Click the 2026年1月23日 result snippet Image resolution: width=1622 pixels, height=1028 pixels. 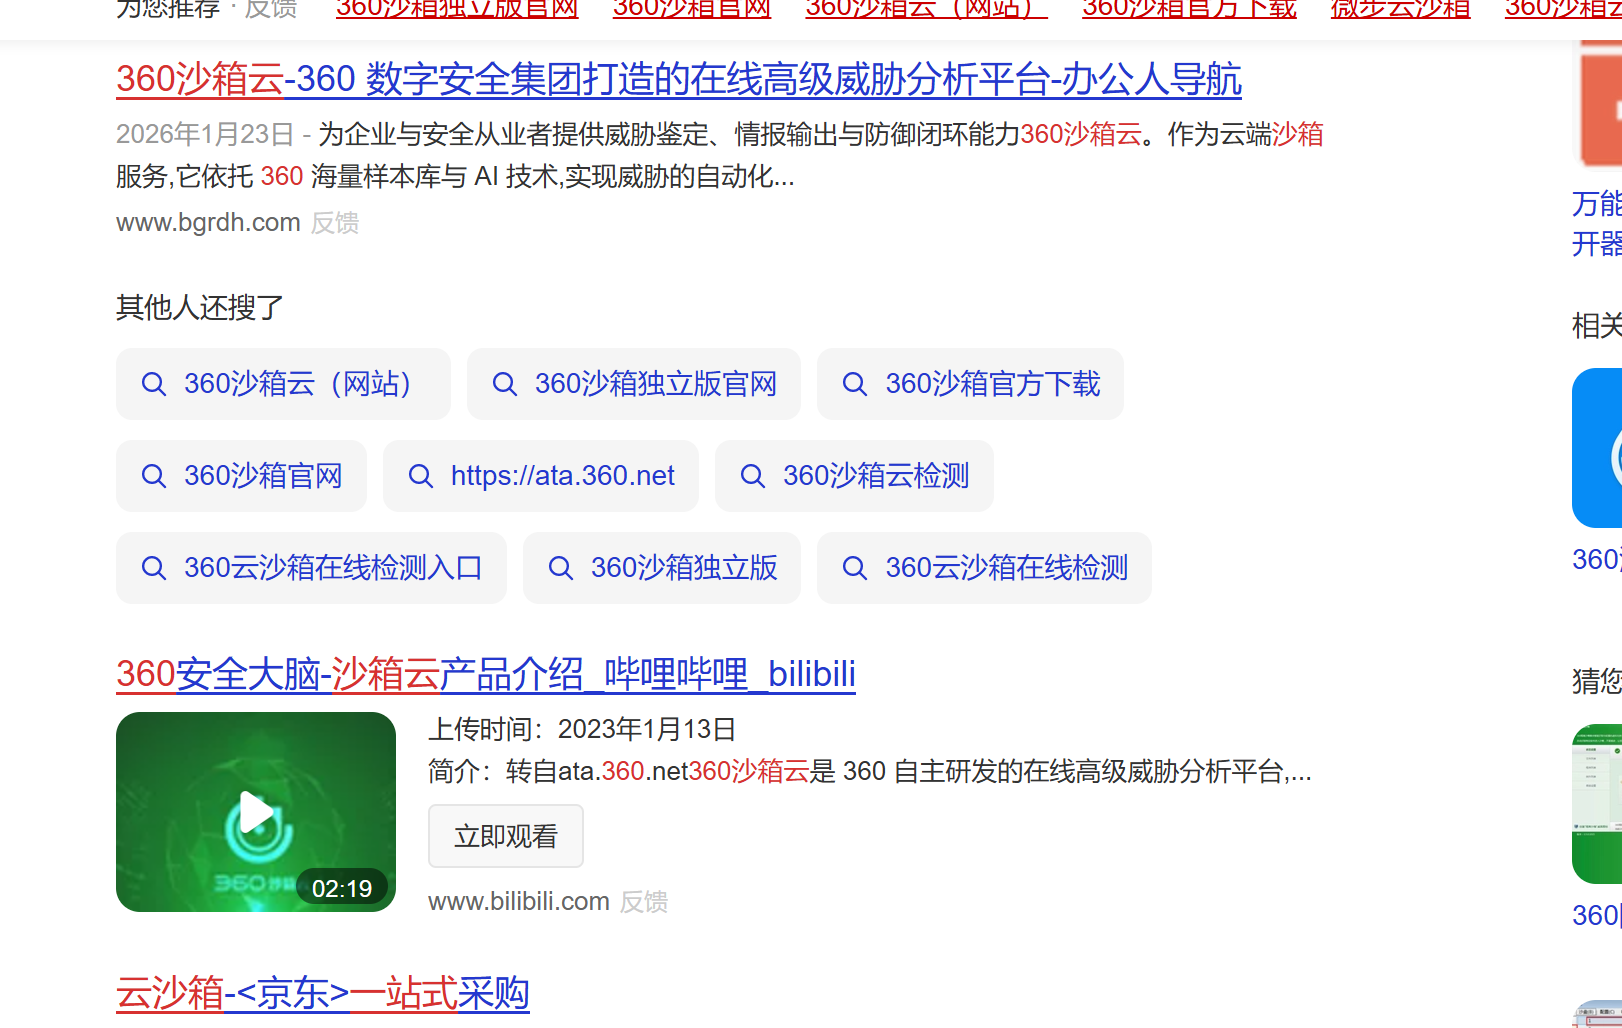719,155
